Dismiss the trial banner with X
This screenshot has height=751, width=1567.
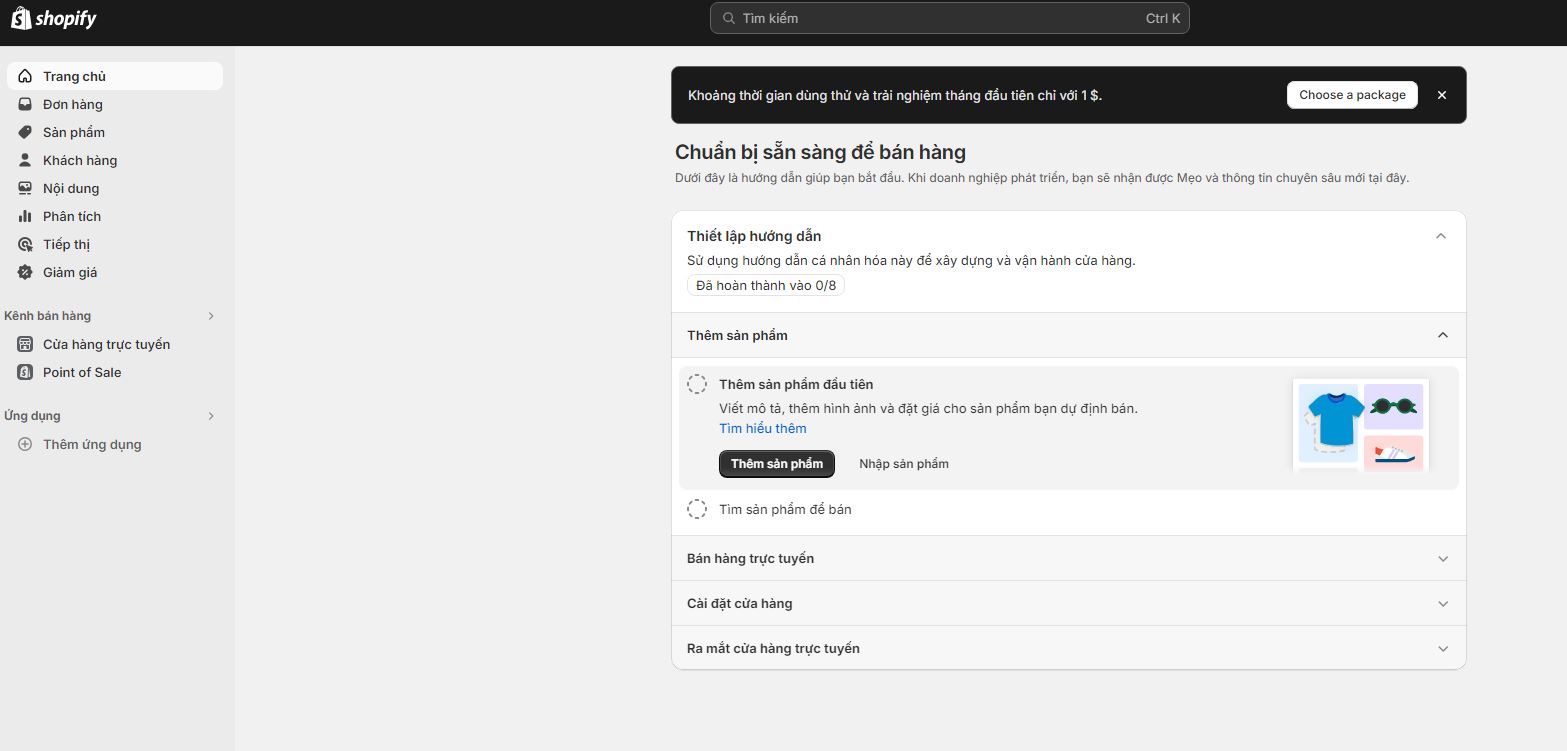(x=1441, y=95)
